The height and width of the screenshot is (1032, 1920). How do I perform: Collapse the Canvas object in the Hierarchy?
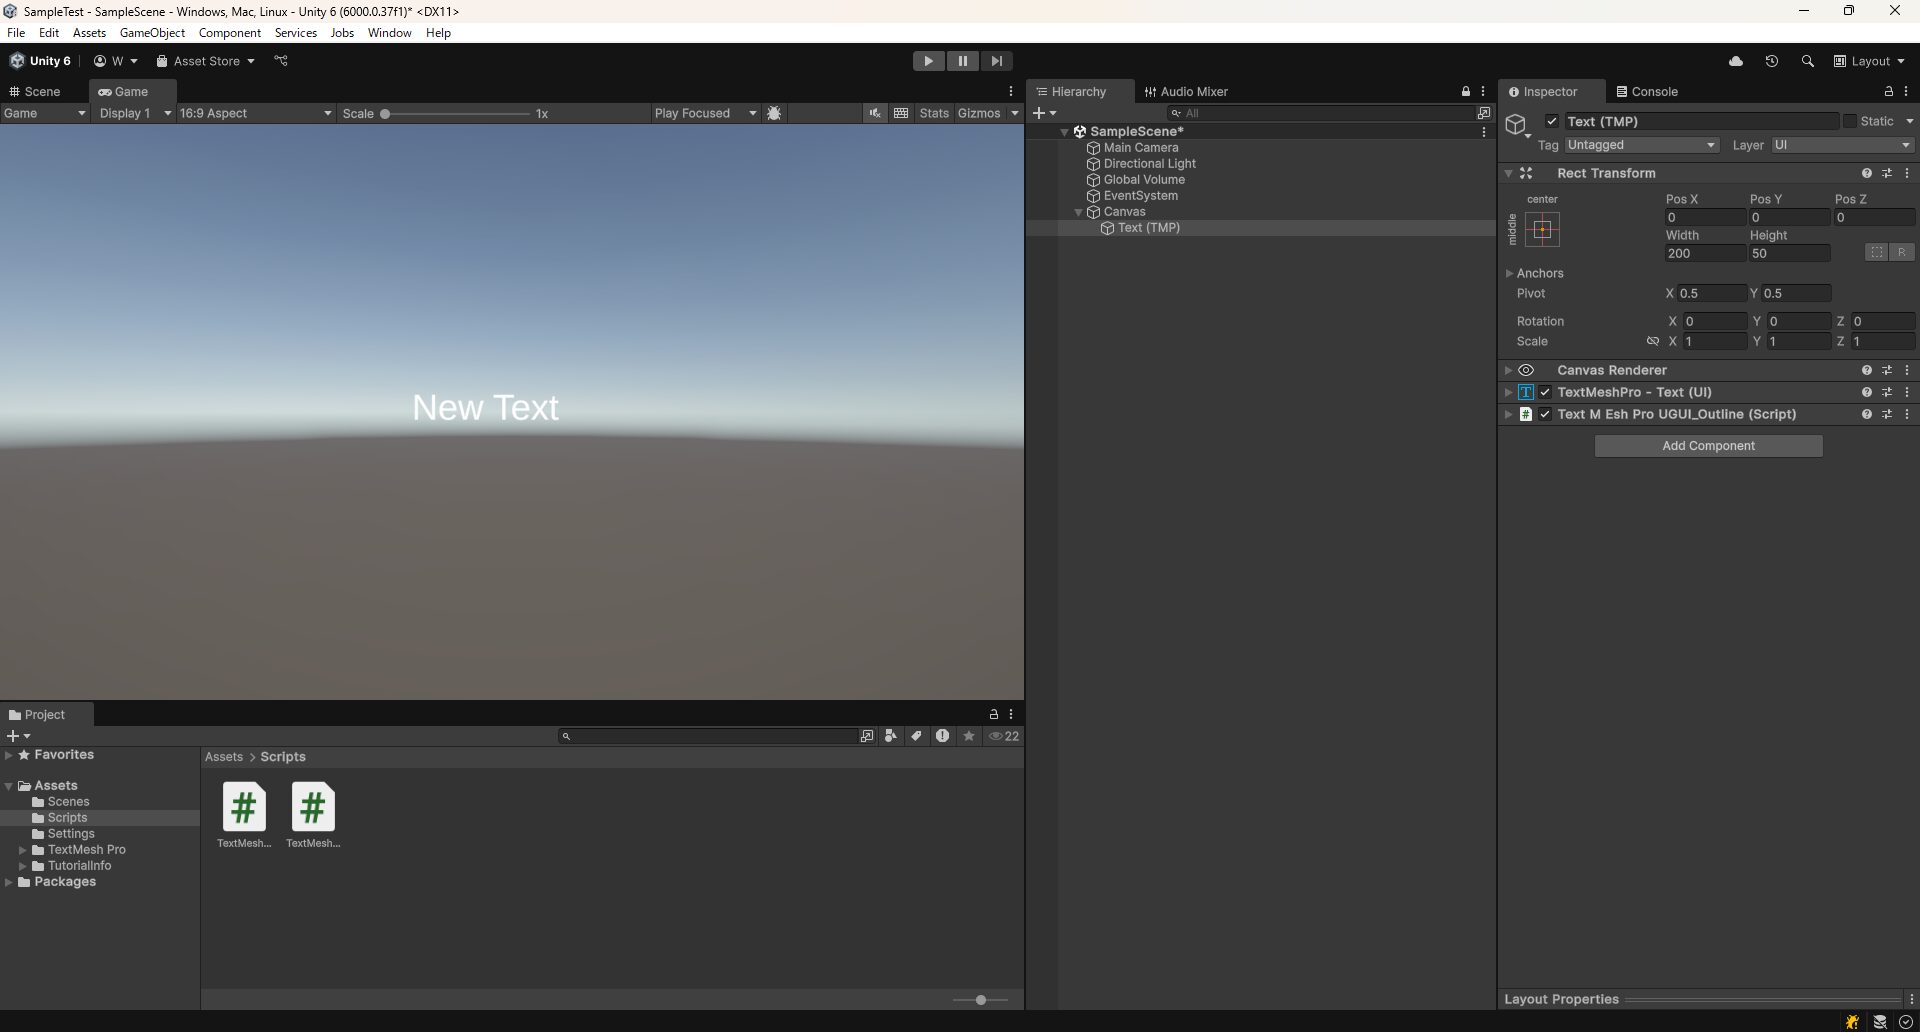(x=1078, y=212)
